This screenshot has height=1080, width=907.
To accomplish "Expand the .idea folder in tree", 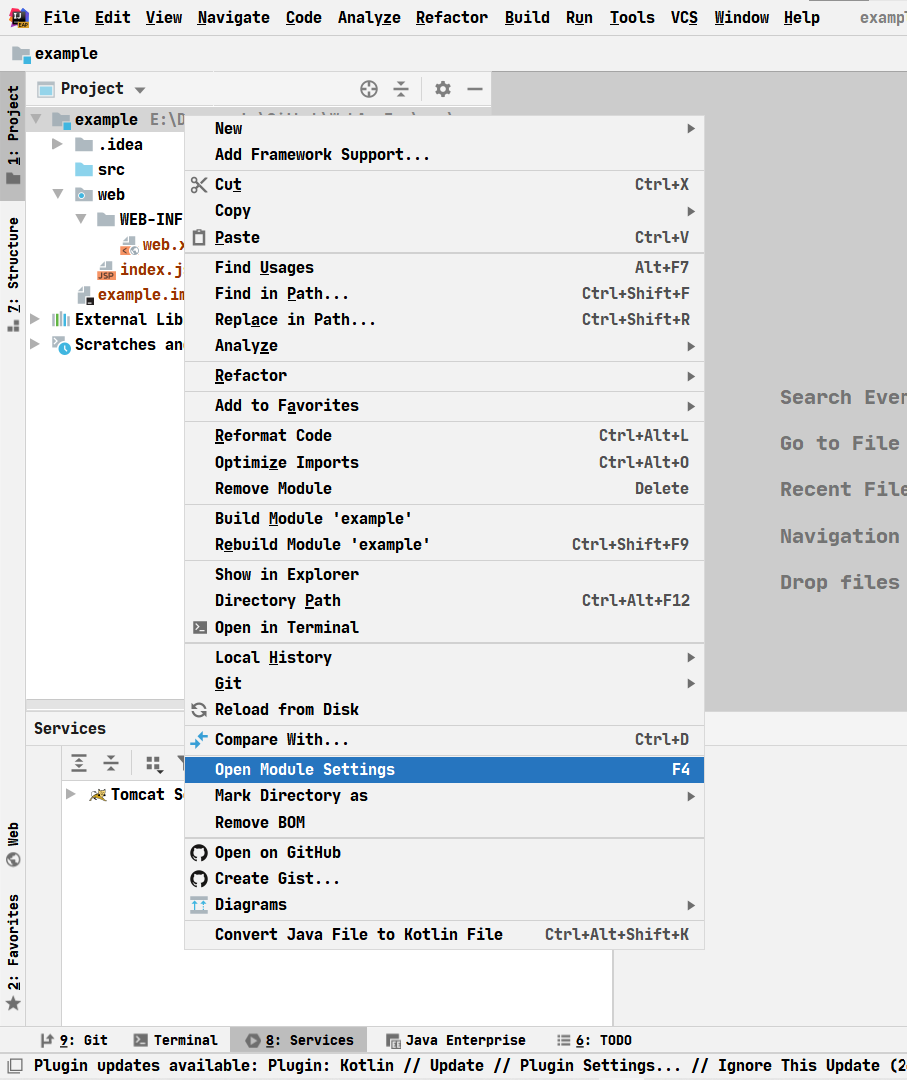I will [x=57, y=144].
